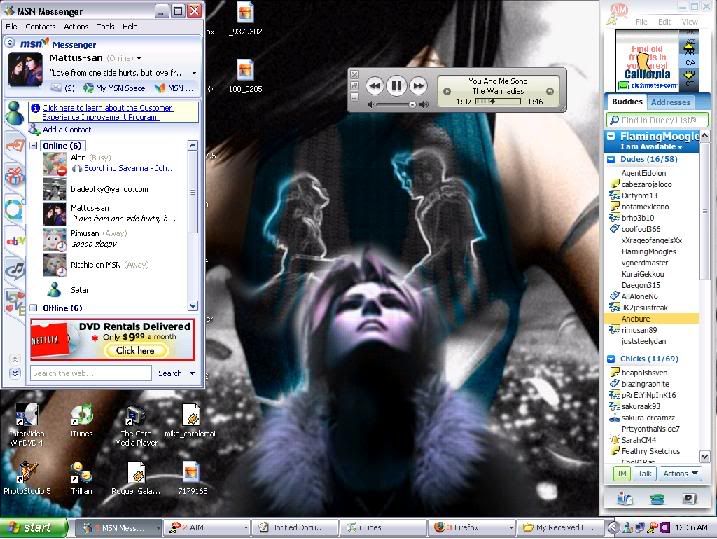Switch to AIM Buddies tab
The width and height of the screenshot is (717, 539).
pos(627,101)
